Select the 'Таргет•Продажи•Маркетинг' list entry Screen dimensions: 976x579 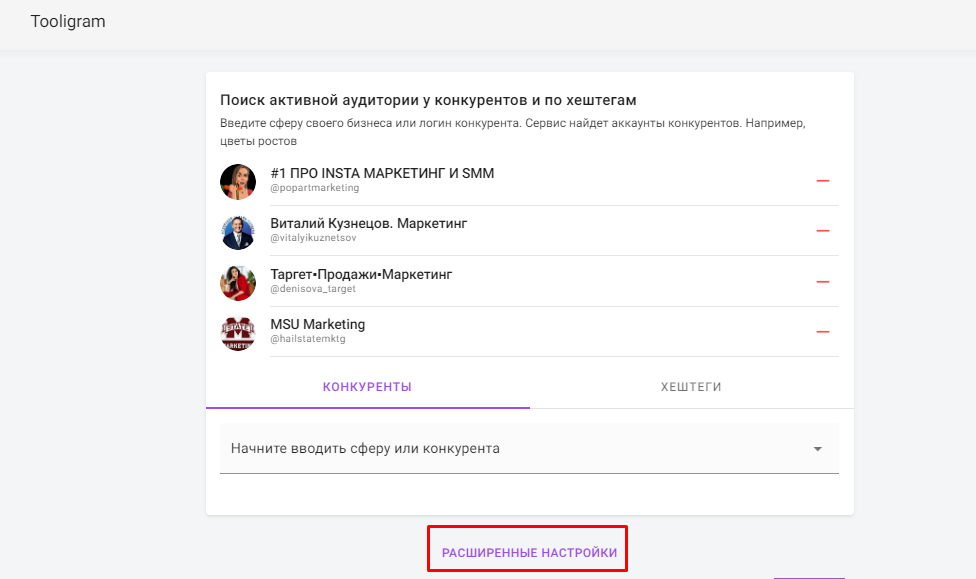click(361, 274)
